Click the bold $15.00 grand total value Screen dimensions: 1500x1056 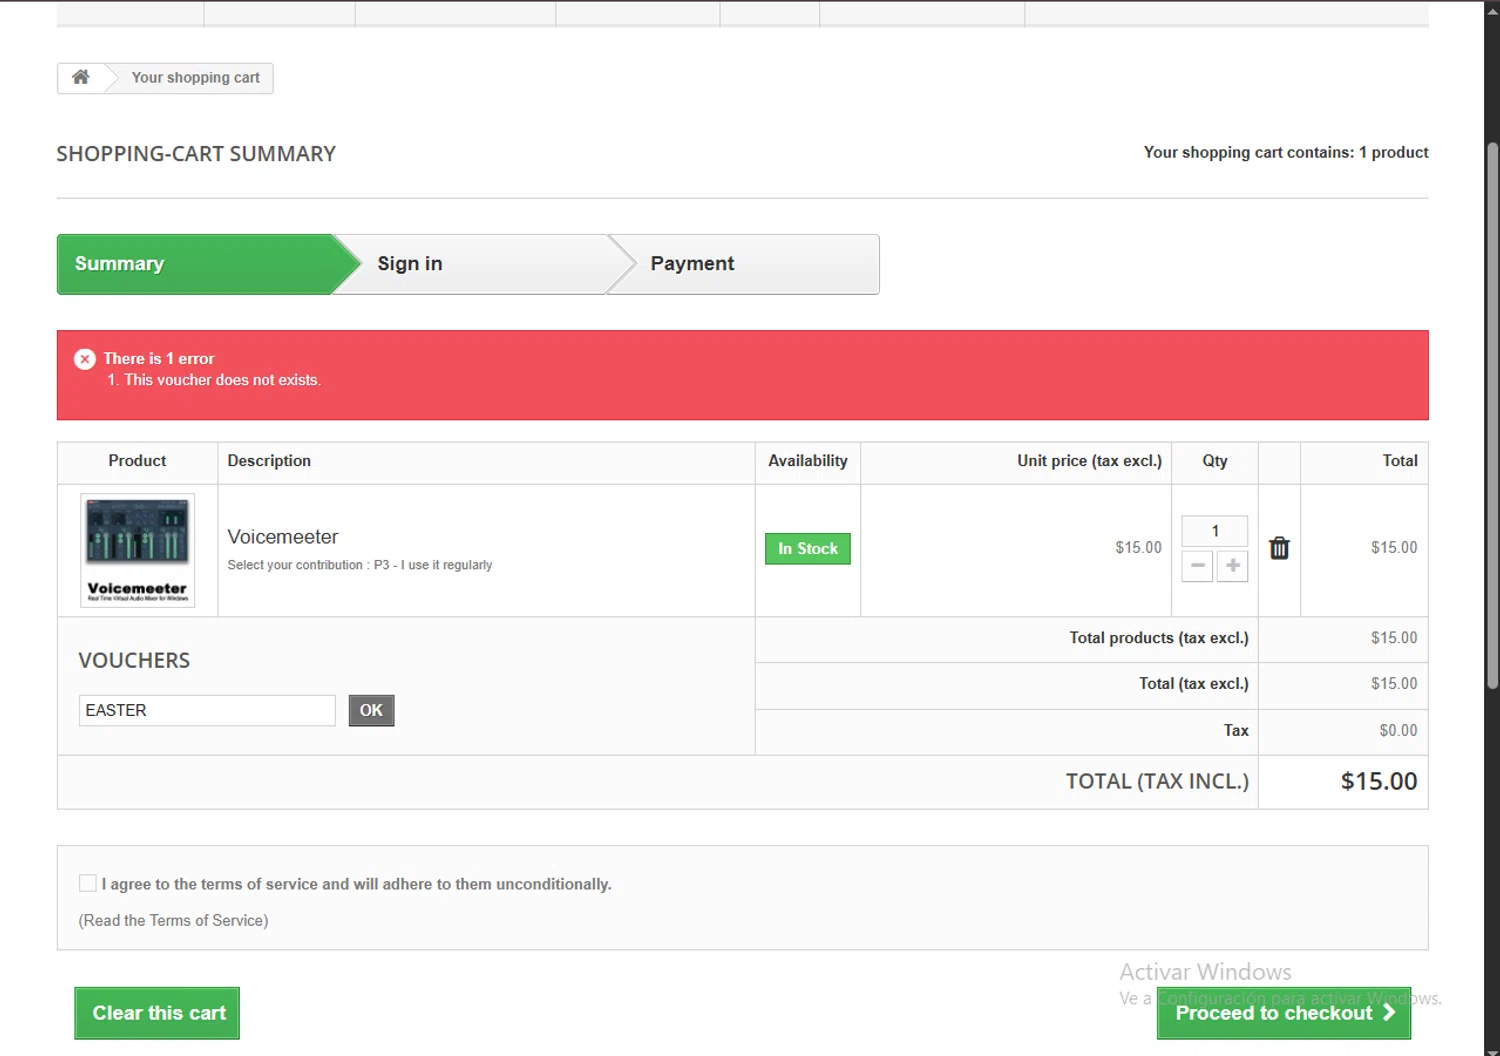tap(1379, 781)
